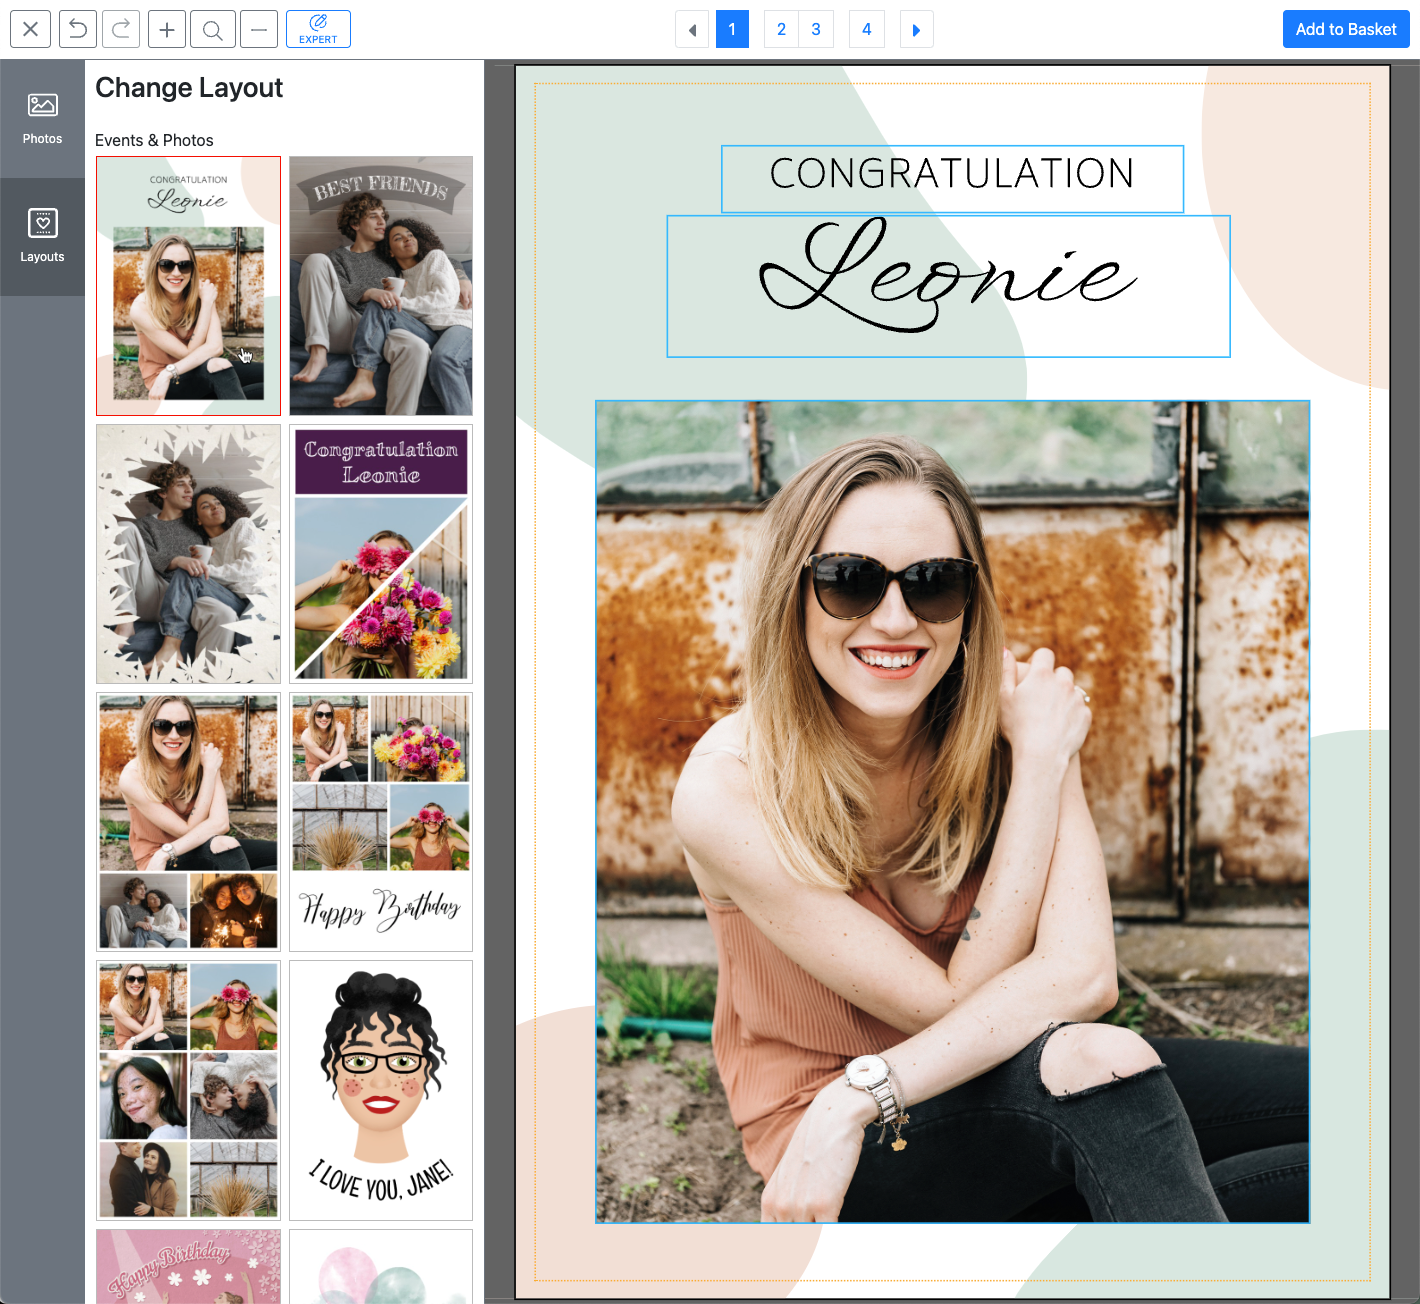This screenshot has width=1420, height=1304.
Task: Pick the three-photo collage layout
Action: (188, 822)
